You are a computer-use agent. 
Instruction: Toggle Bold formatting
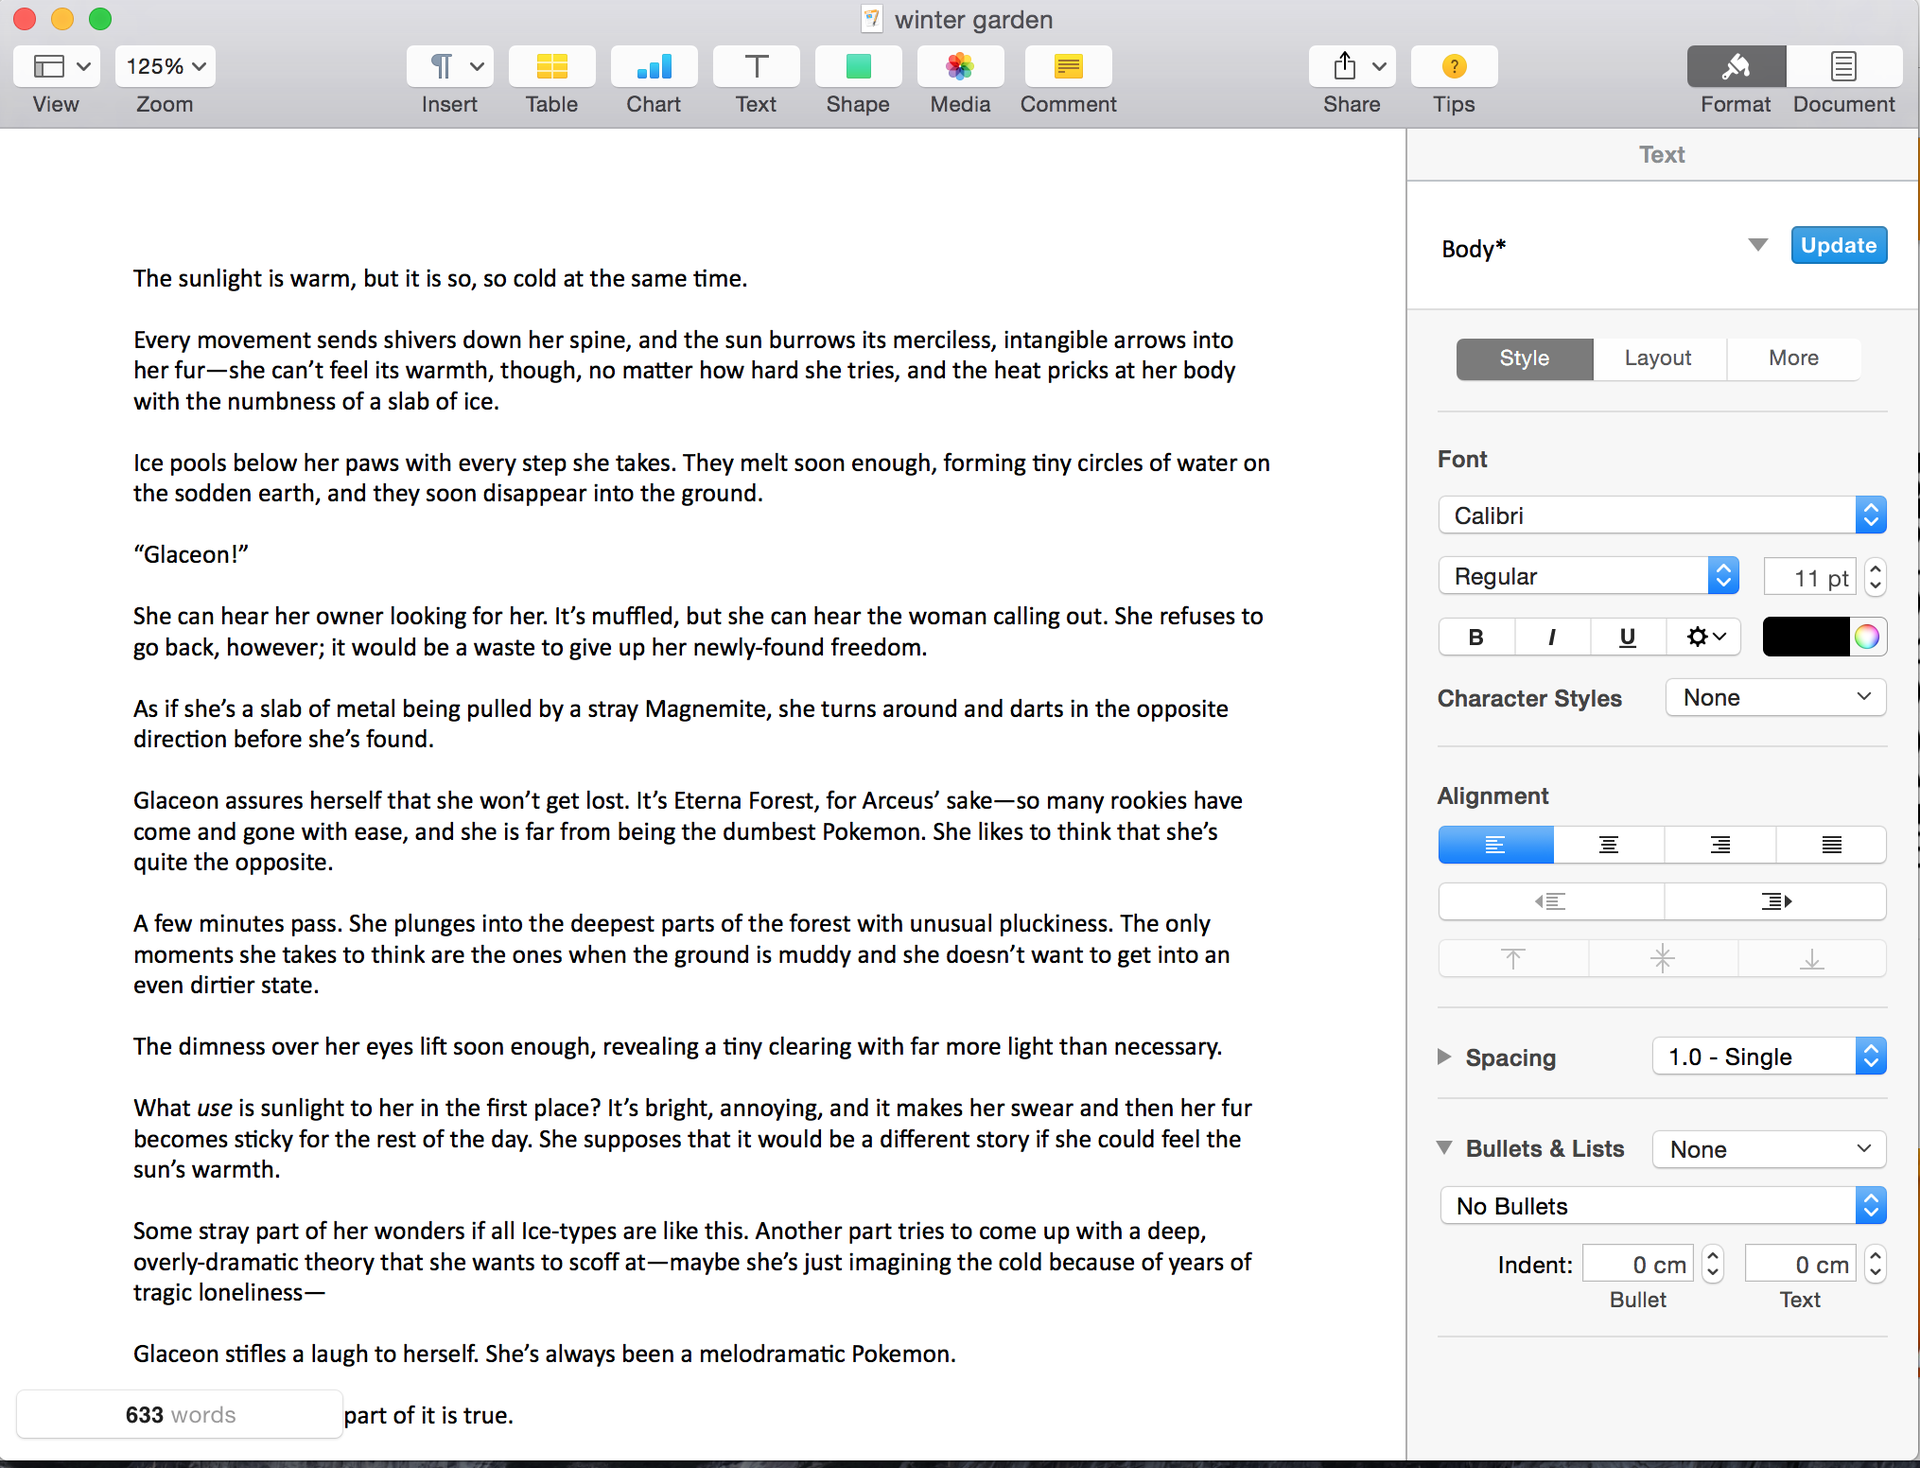pos(1476,637)
